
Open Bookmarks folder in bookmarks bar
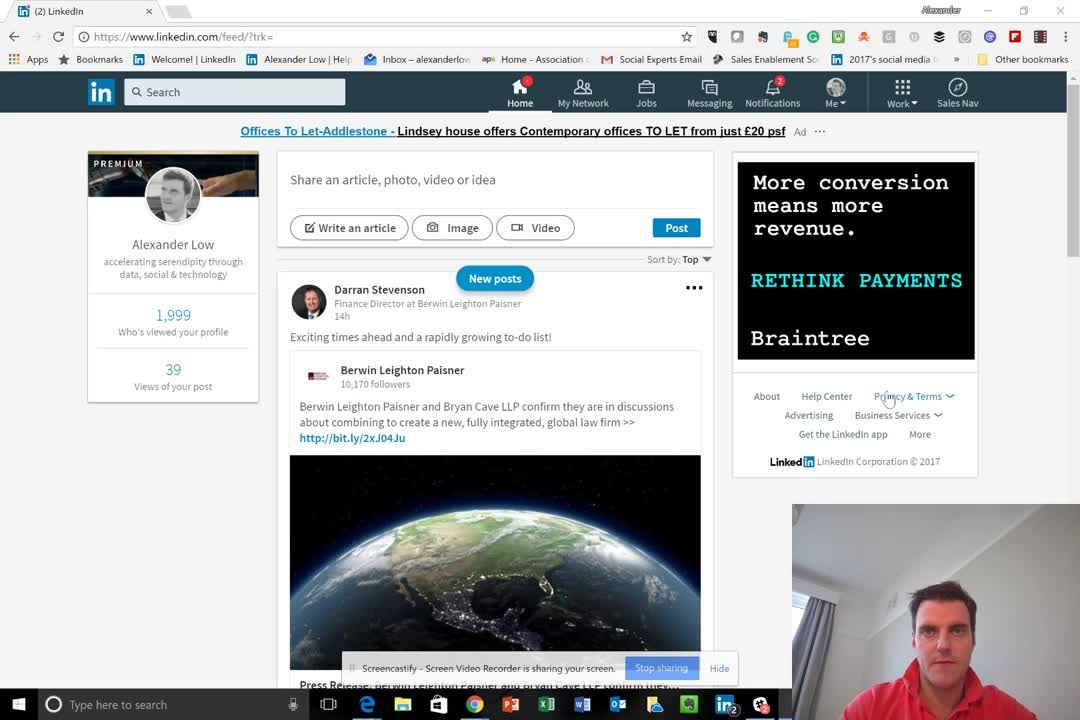90,59
